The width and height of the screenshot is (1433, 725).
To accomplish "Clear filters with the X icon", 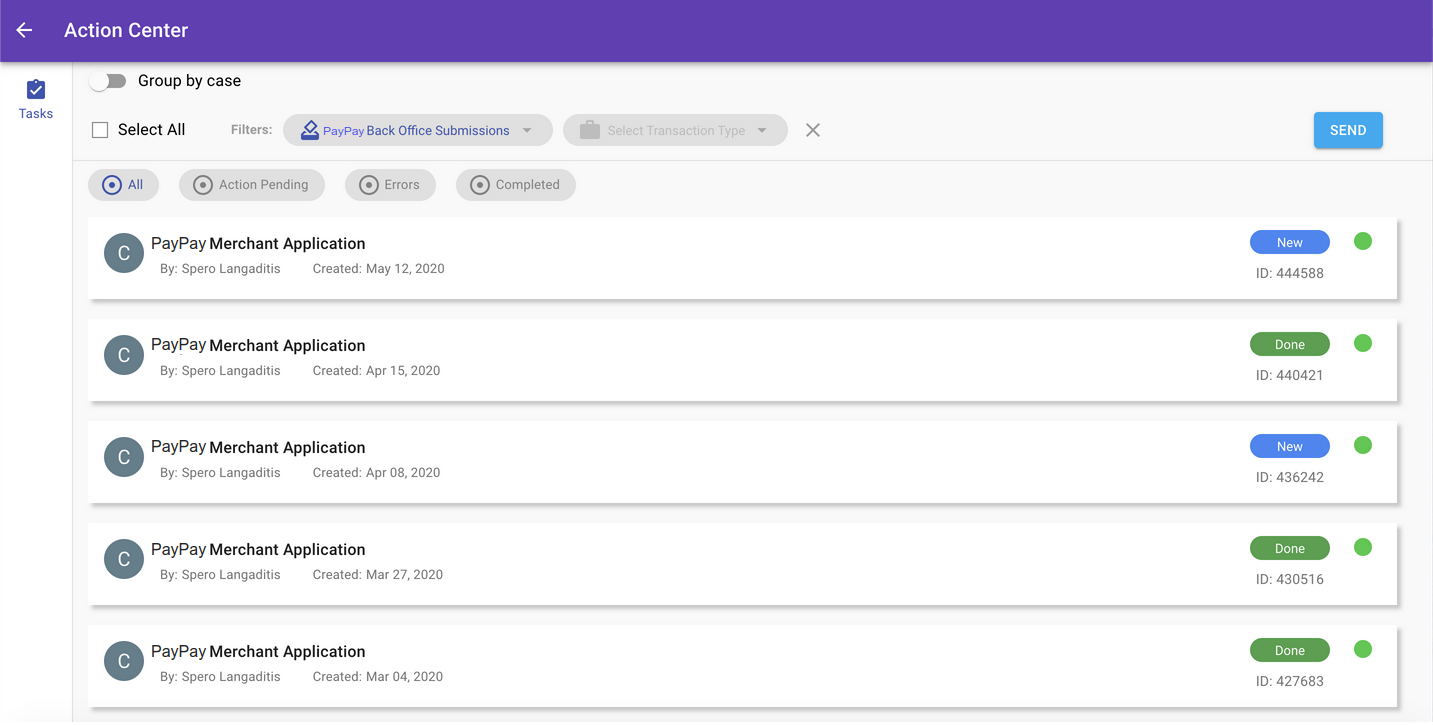I will (x=813, y=130).
